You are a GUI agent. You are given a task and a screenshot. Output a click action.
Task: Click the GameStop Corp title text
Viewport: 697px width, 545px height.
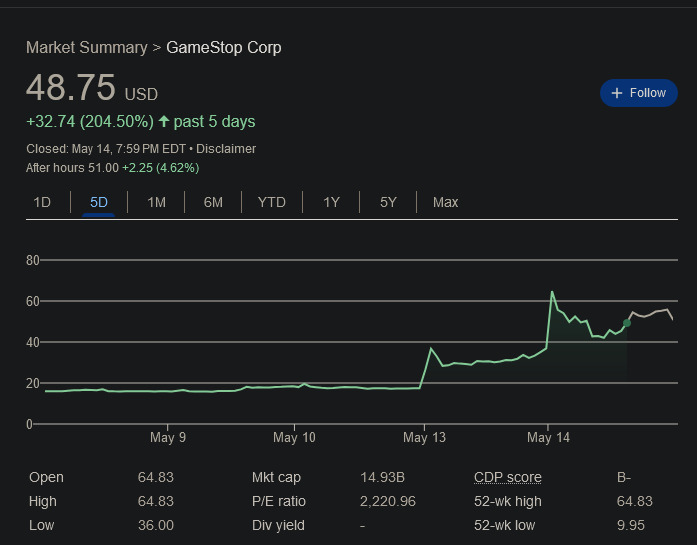coord(224,47)
